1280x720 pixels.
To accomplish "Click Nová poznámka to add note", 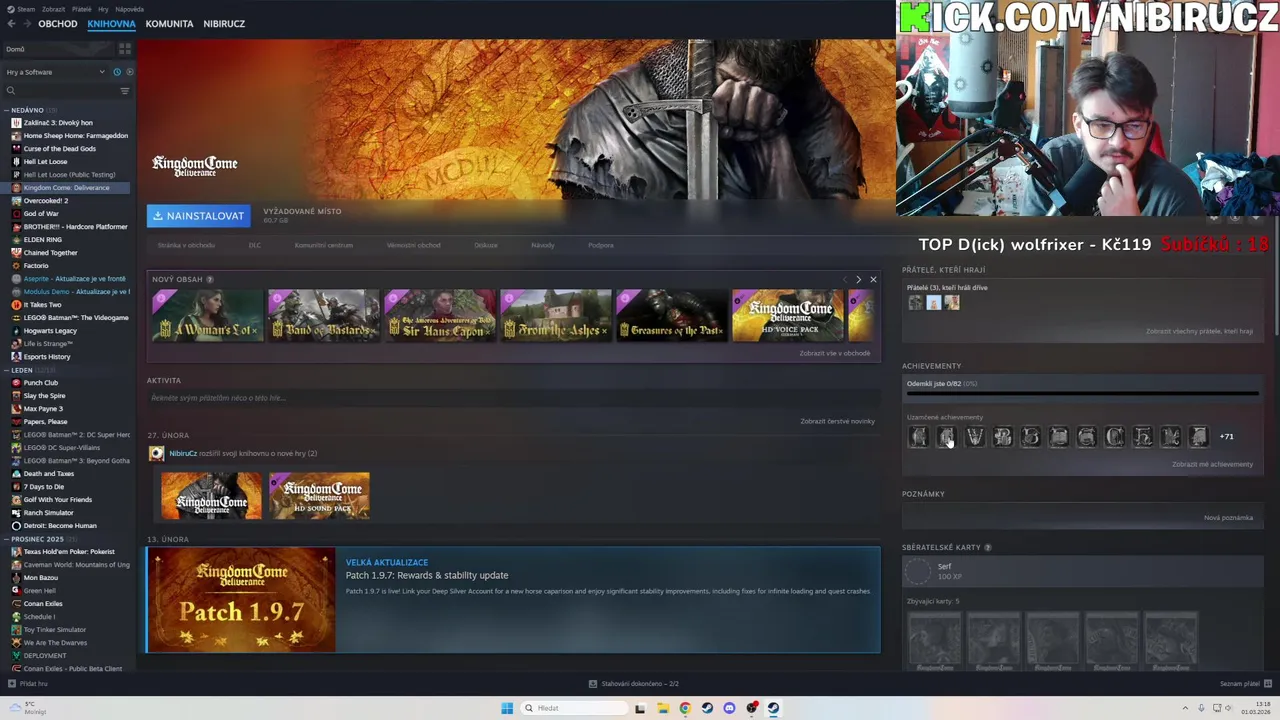I will [x=1228, y=518].
